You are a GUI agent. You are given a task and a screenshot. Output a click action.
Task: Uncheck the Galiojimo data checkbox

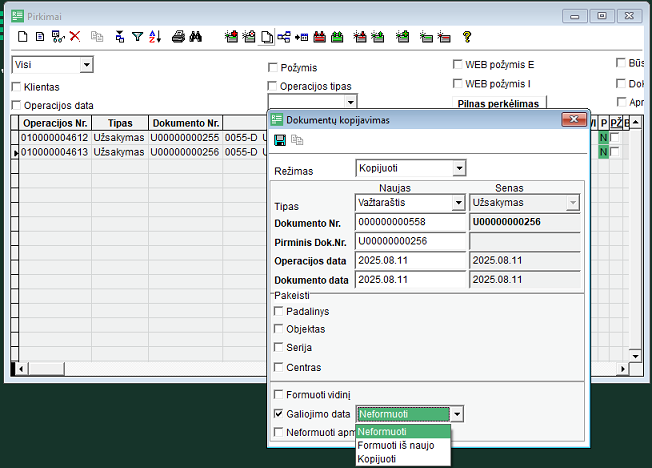(x=279, y=414)
